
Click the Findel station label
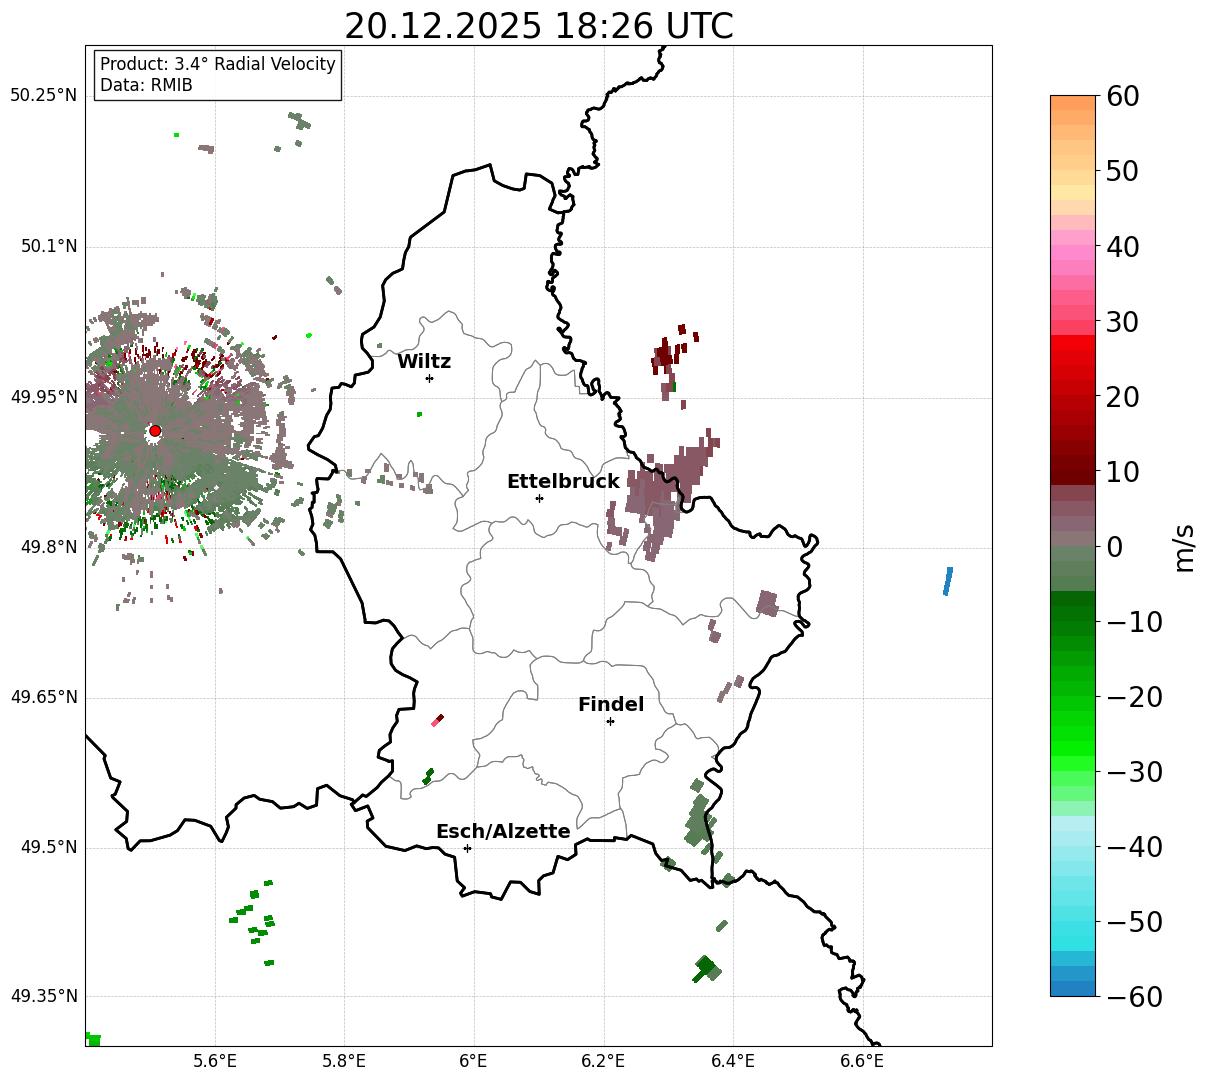[x=611, y=705]
